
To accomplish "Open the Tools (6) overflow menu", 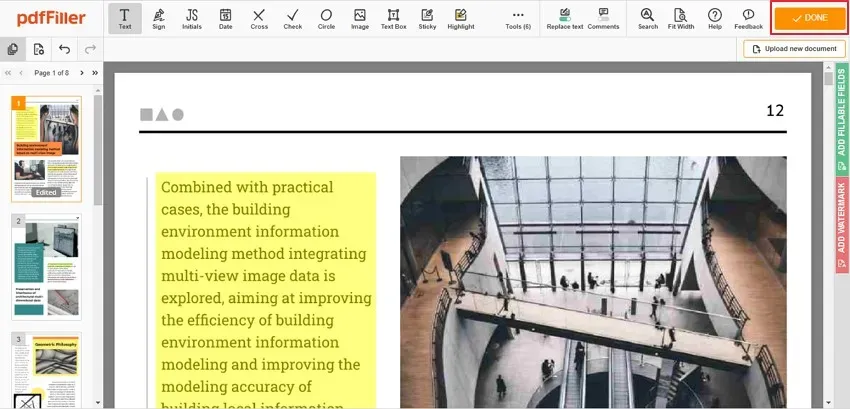I will pyautogui.click(x=518, y=18).
